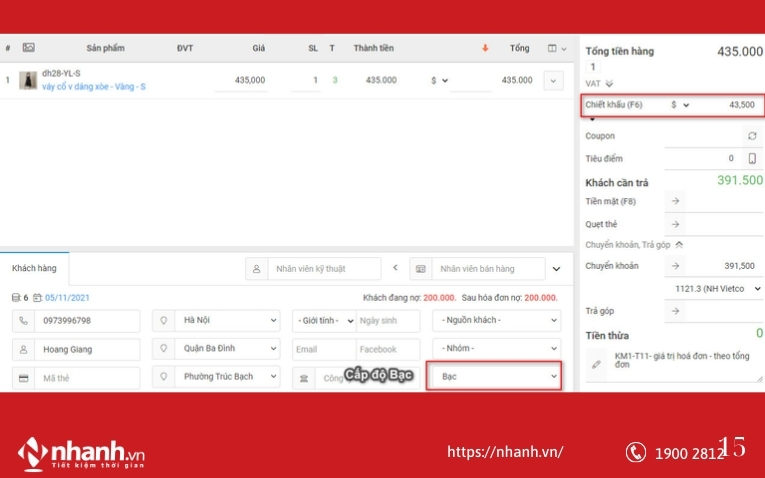Image resolution: width=765 pixels, height=478 pixels.
Task: Click the arrow icon next to Quẹt thẻ
Action: 676,224
